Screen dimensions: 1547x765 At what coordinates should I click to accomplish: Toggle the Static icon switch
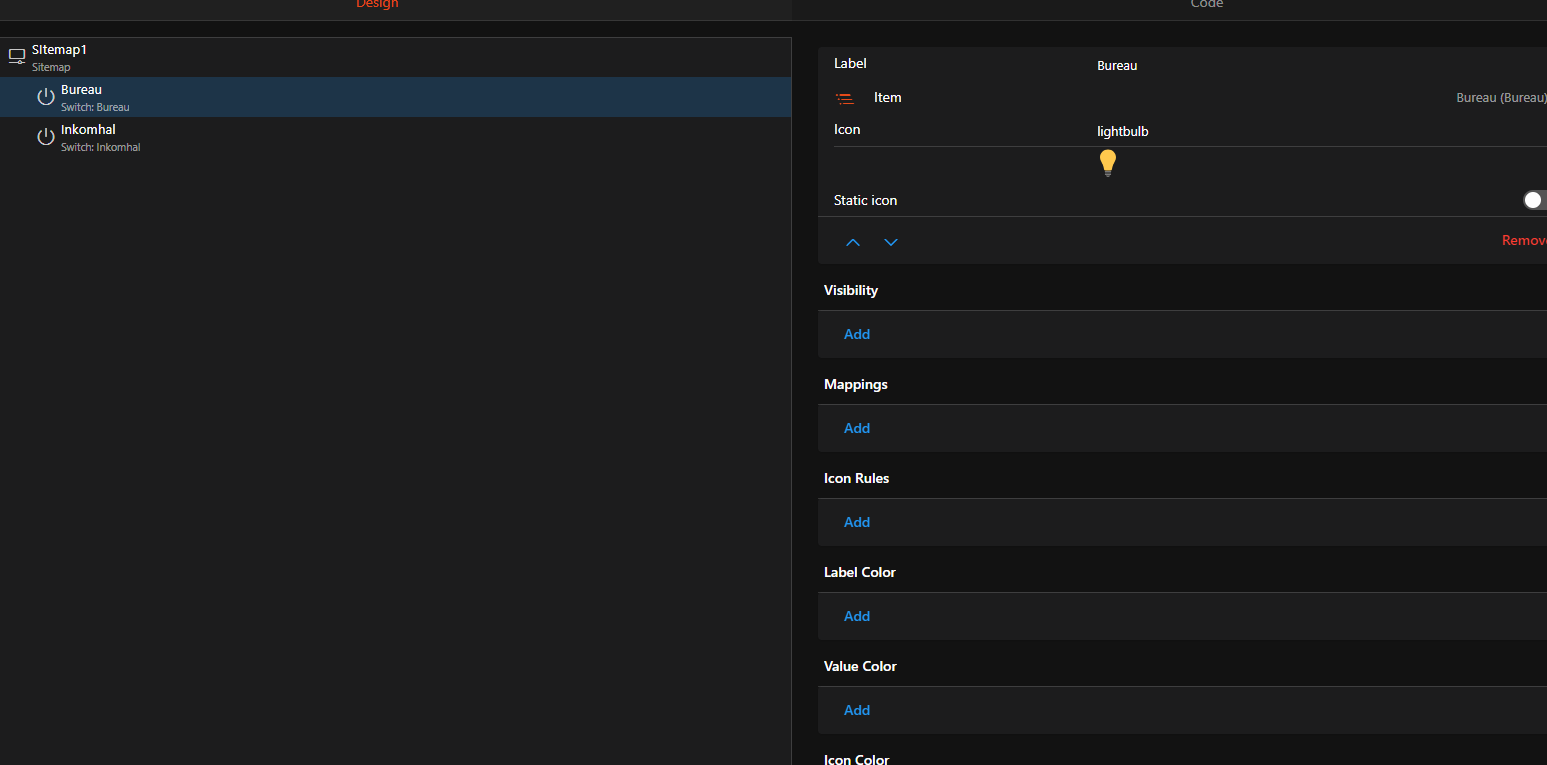click(1535, 200)
